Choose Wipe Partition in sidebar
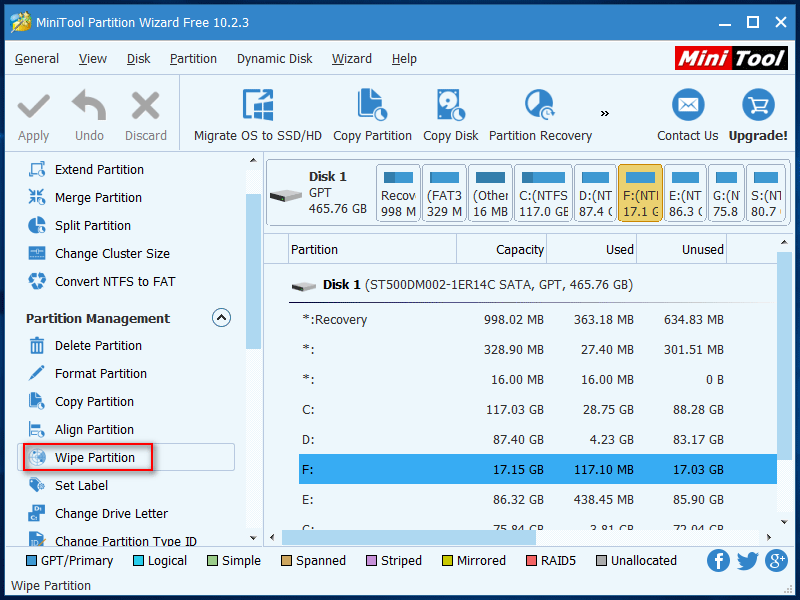 coord(94,458)
